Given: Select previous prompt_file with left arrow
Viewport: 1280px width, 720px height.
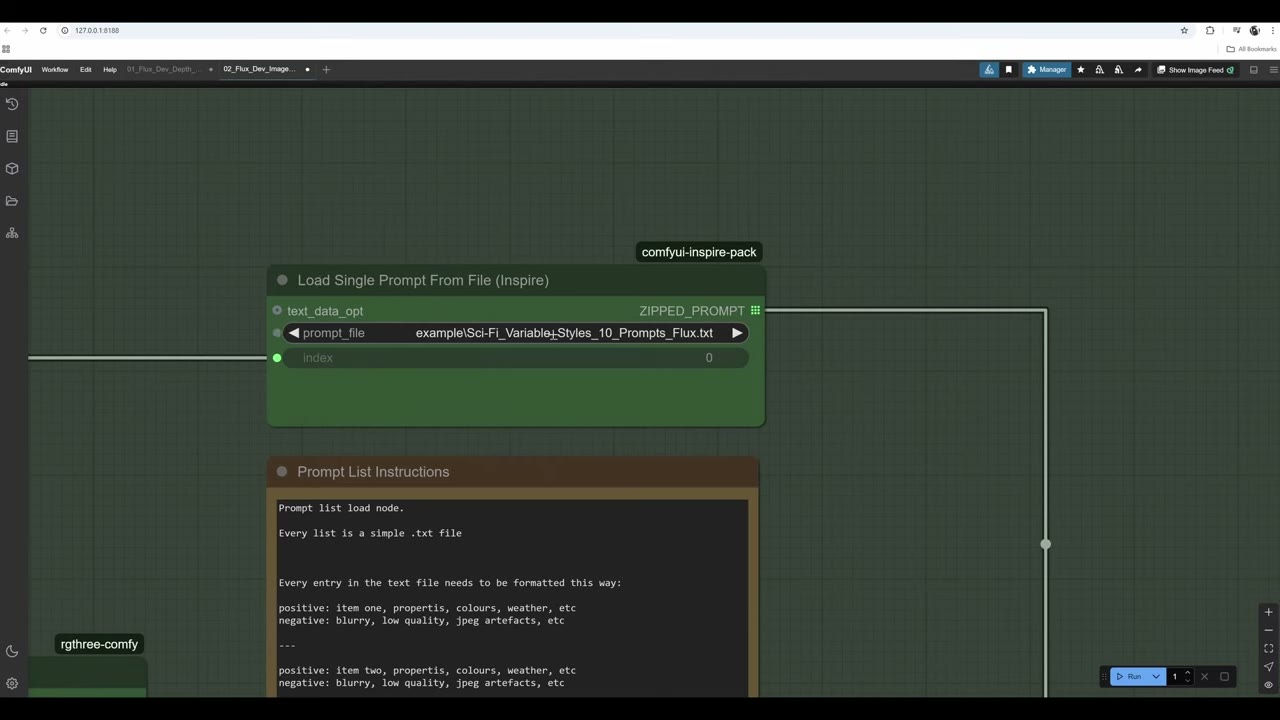Looking at the screenshot, I should click(x=293, y=333).
